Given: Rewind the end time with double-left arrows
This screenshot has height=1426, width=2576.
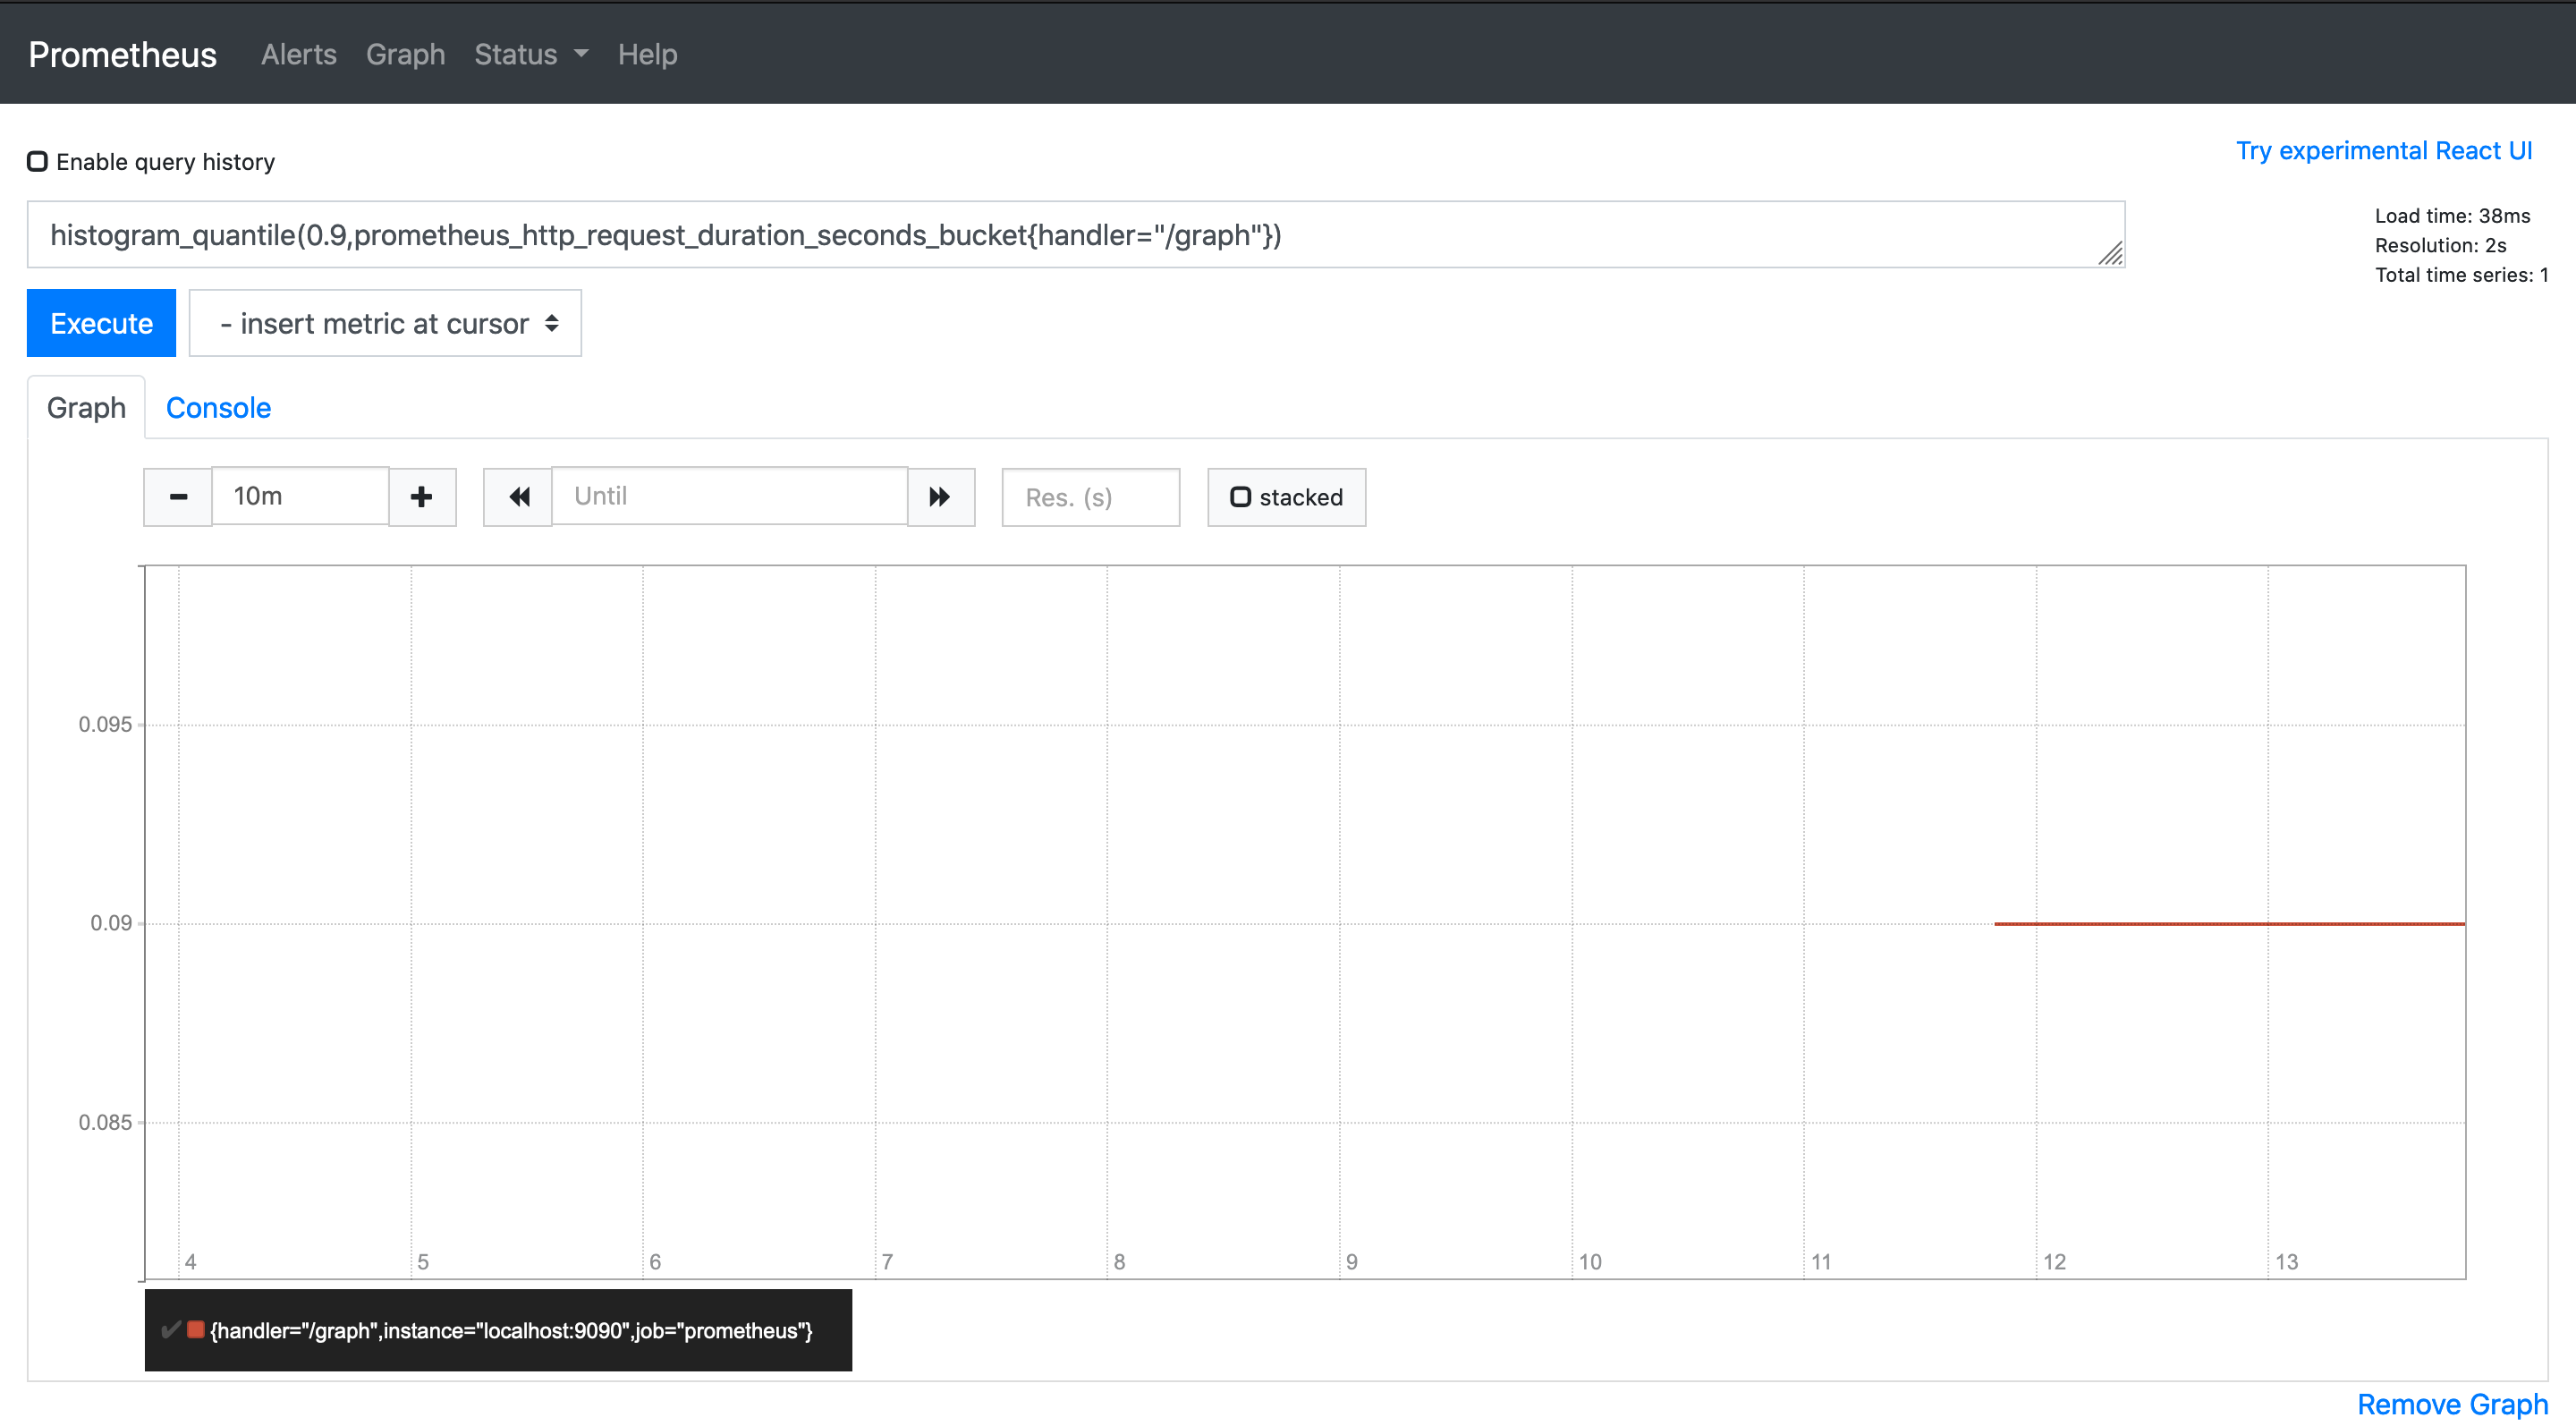Looking at the screenshot, I should pyautogui.click(x=518, y=497).
